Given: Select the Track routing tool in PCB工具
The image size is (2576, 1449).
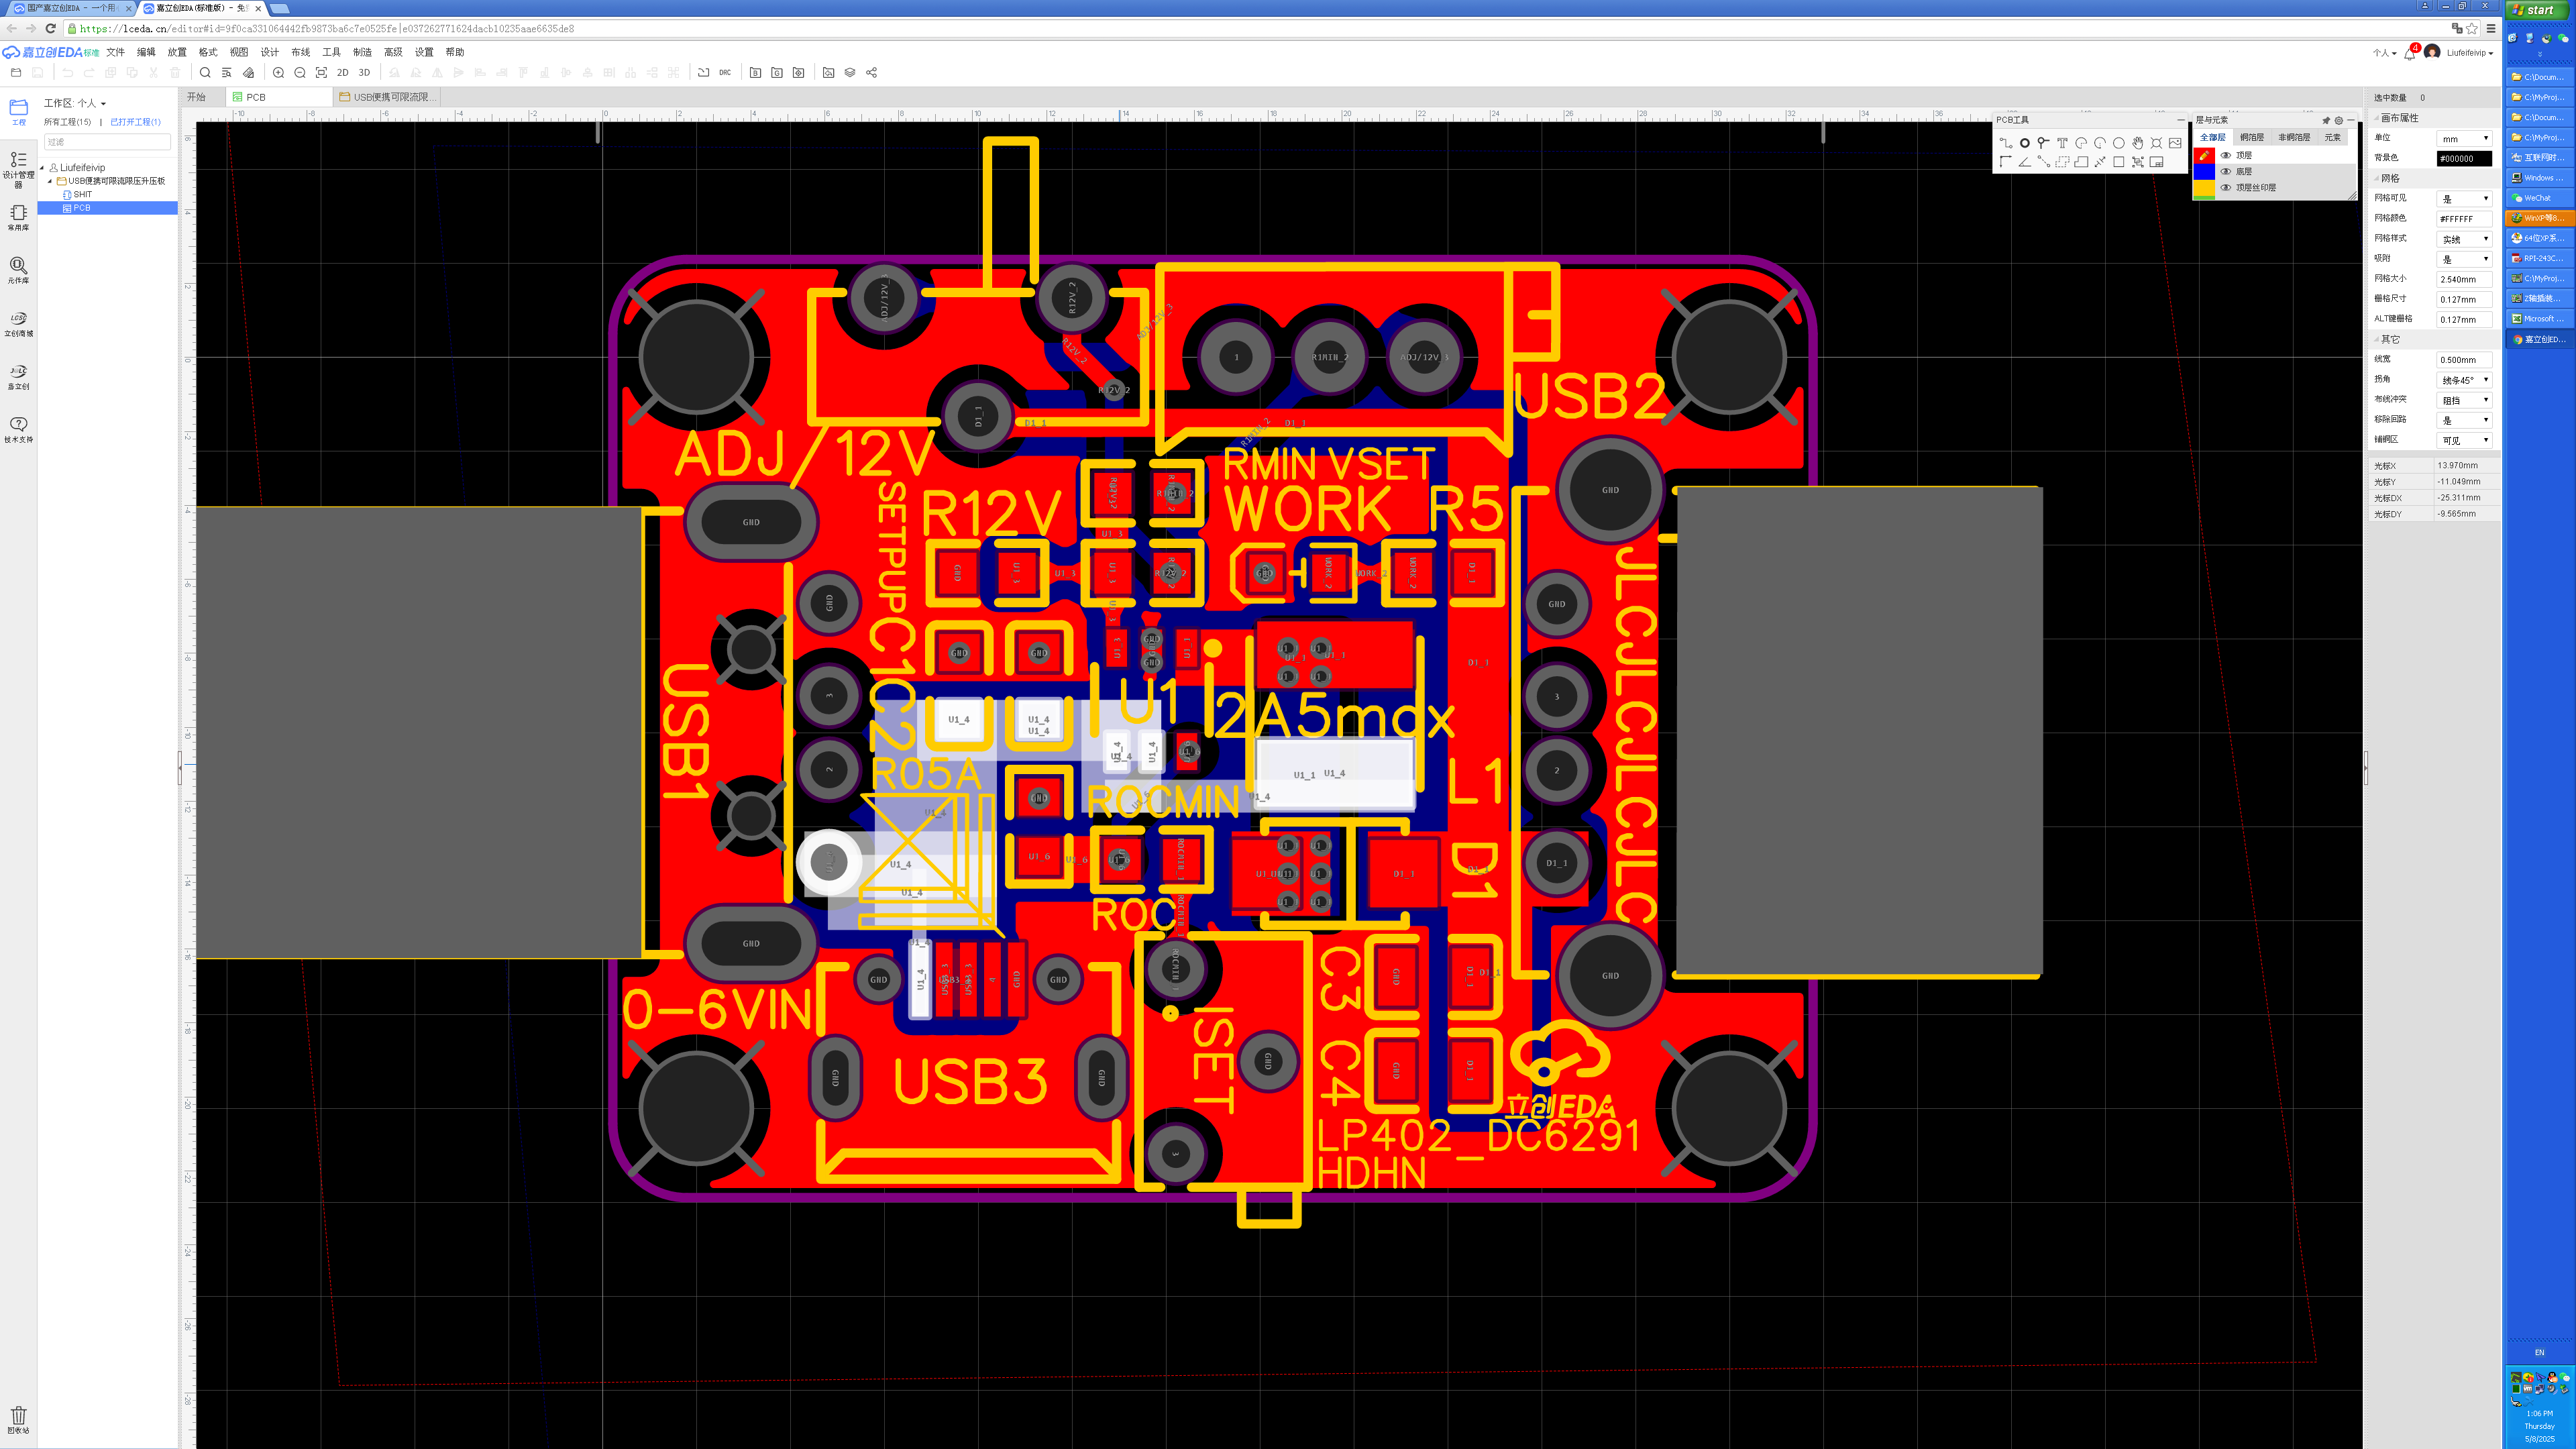Looking at the screenshot, I should tap(2006, 143).
